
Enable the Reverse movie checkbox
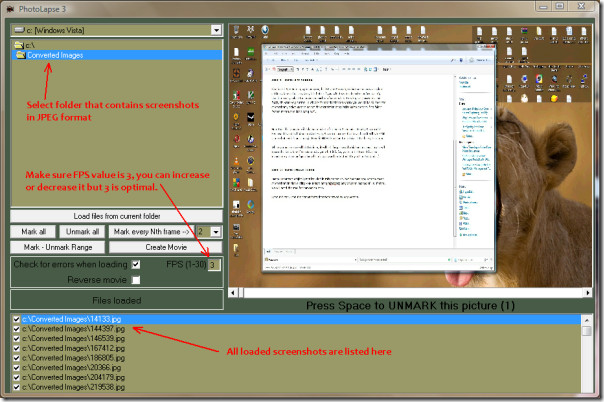pyautogui.click(x=136, y=280)
